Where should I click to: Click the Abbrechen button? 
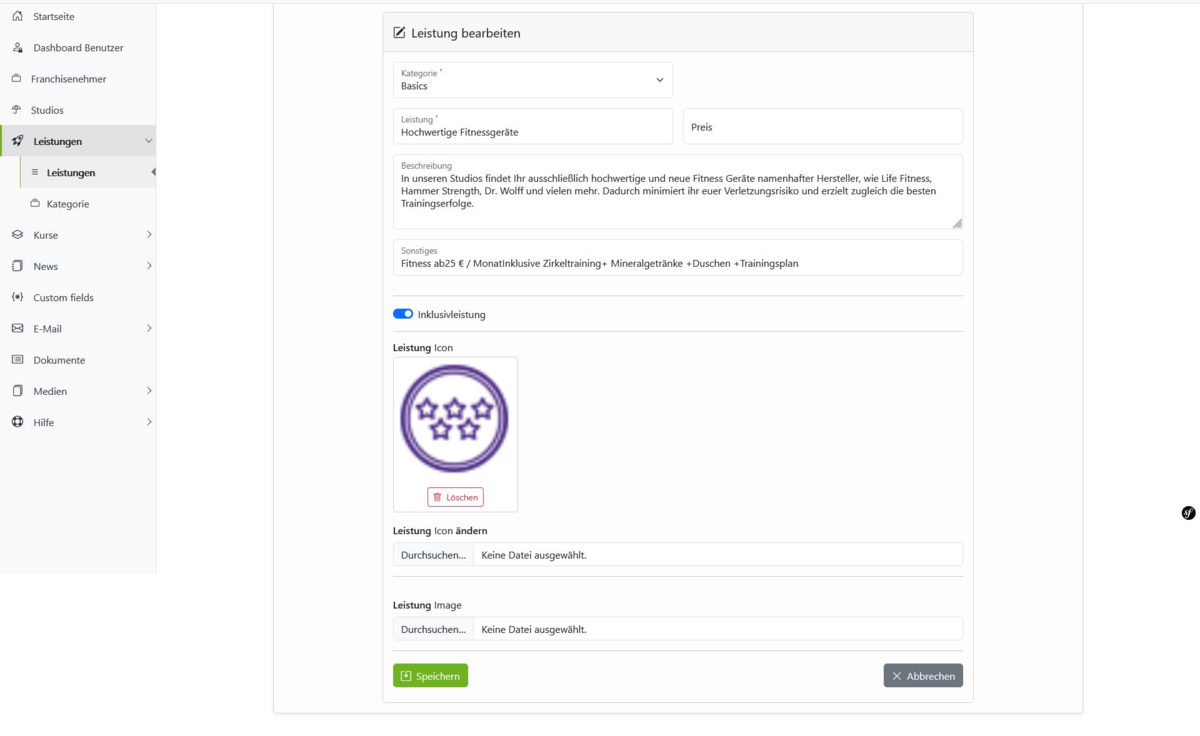coord(923,676)
